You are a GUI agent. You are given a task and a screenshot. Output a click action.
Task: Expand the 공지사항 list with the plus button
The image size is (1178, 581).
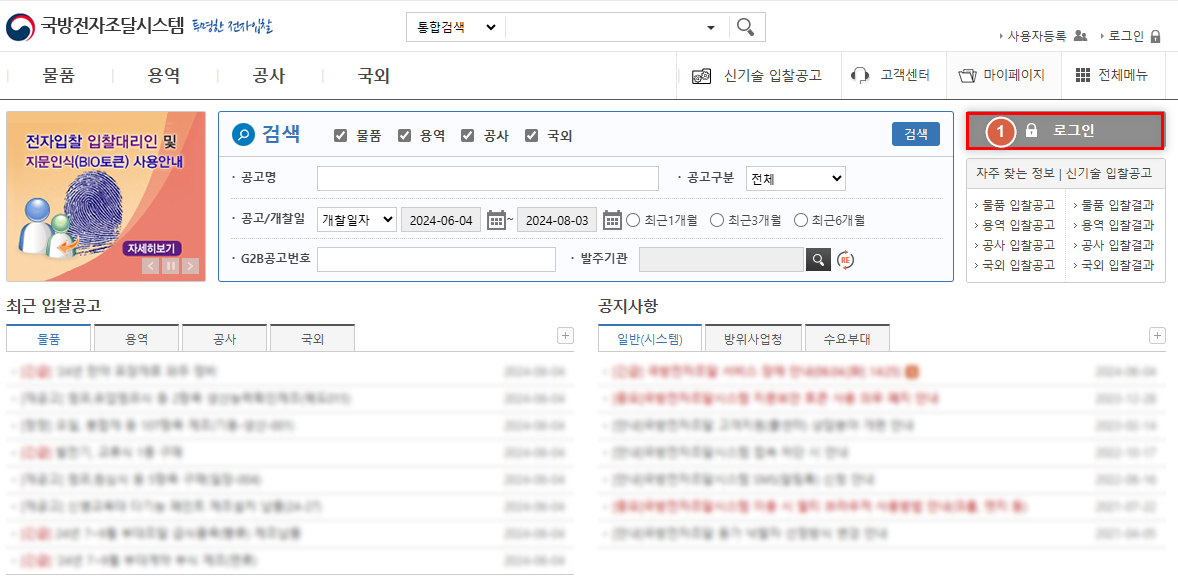(1155, 335)
